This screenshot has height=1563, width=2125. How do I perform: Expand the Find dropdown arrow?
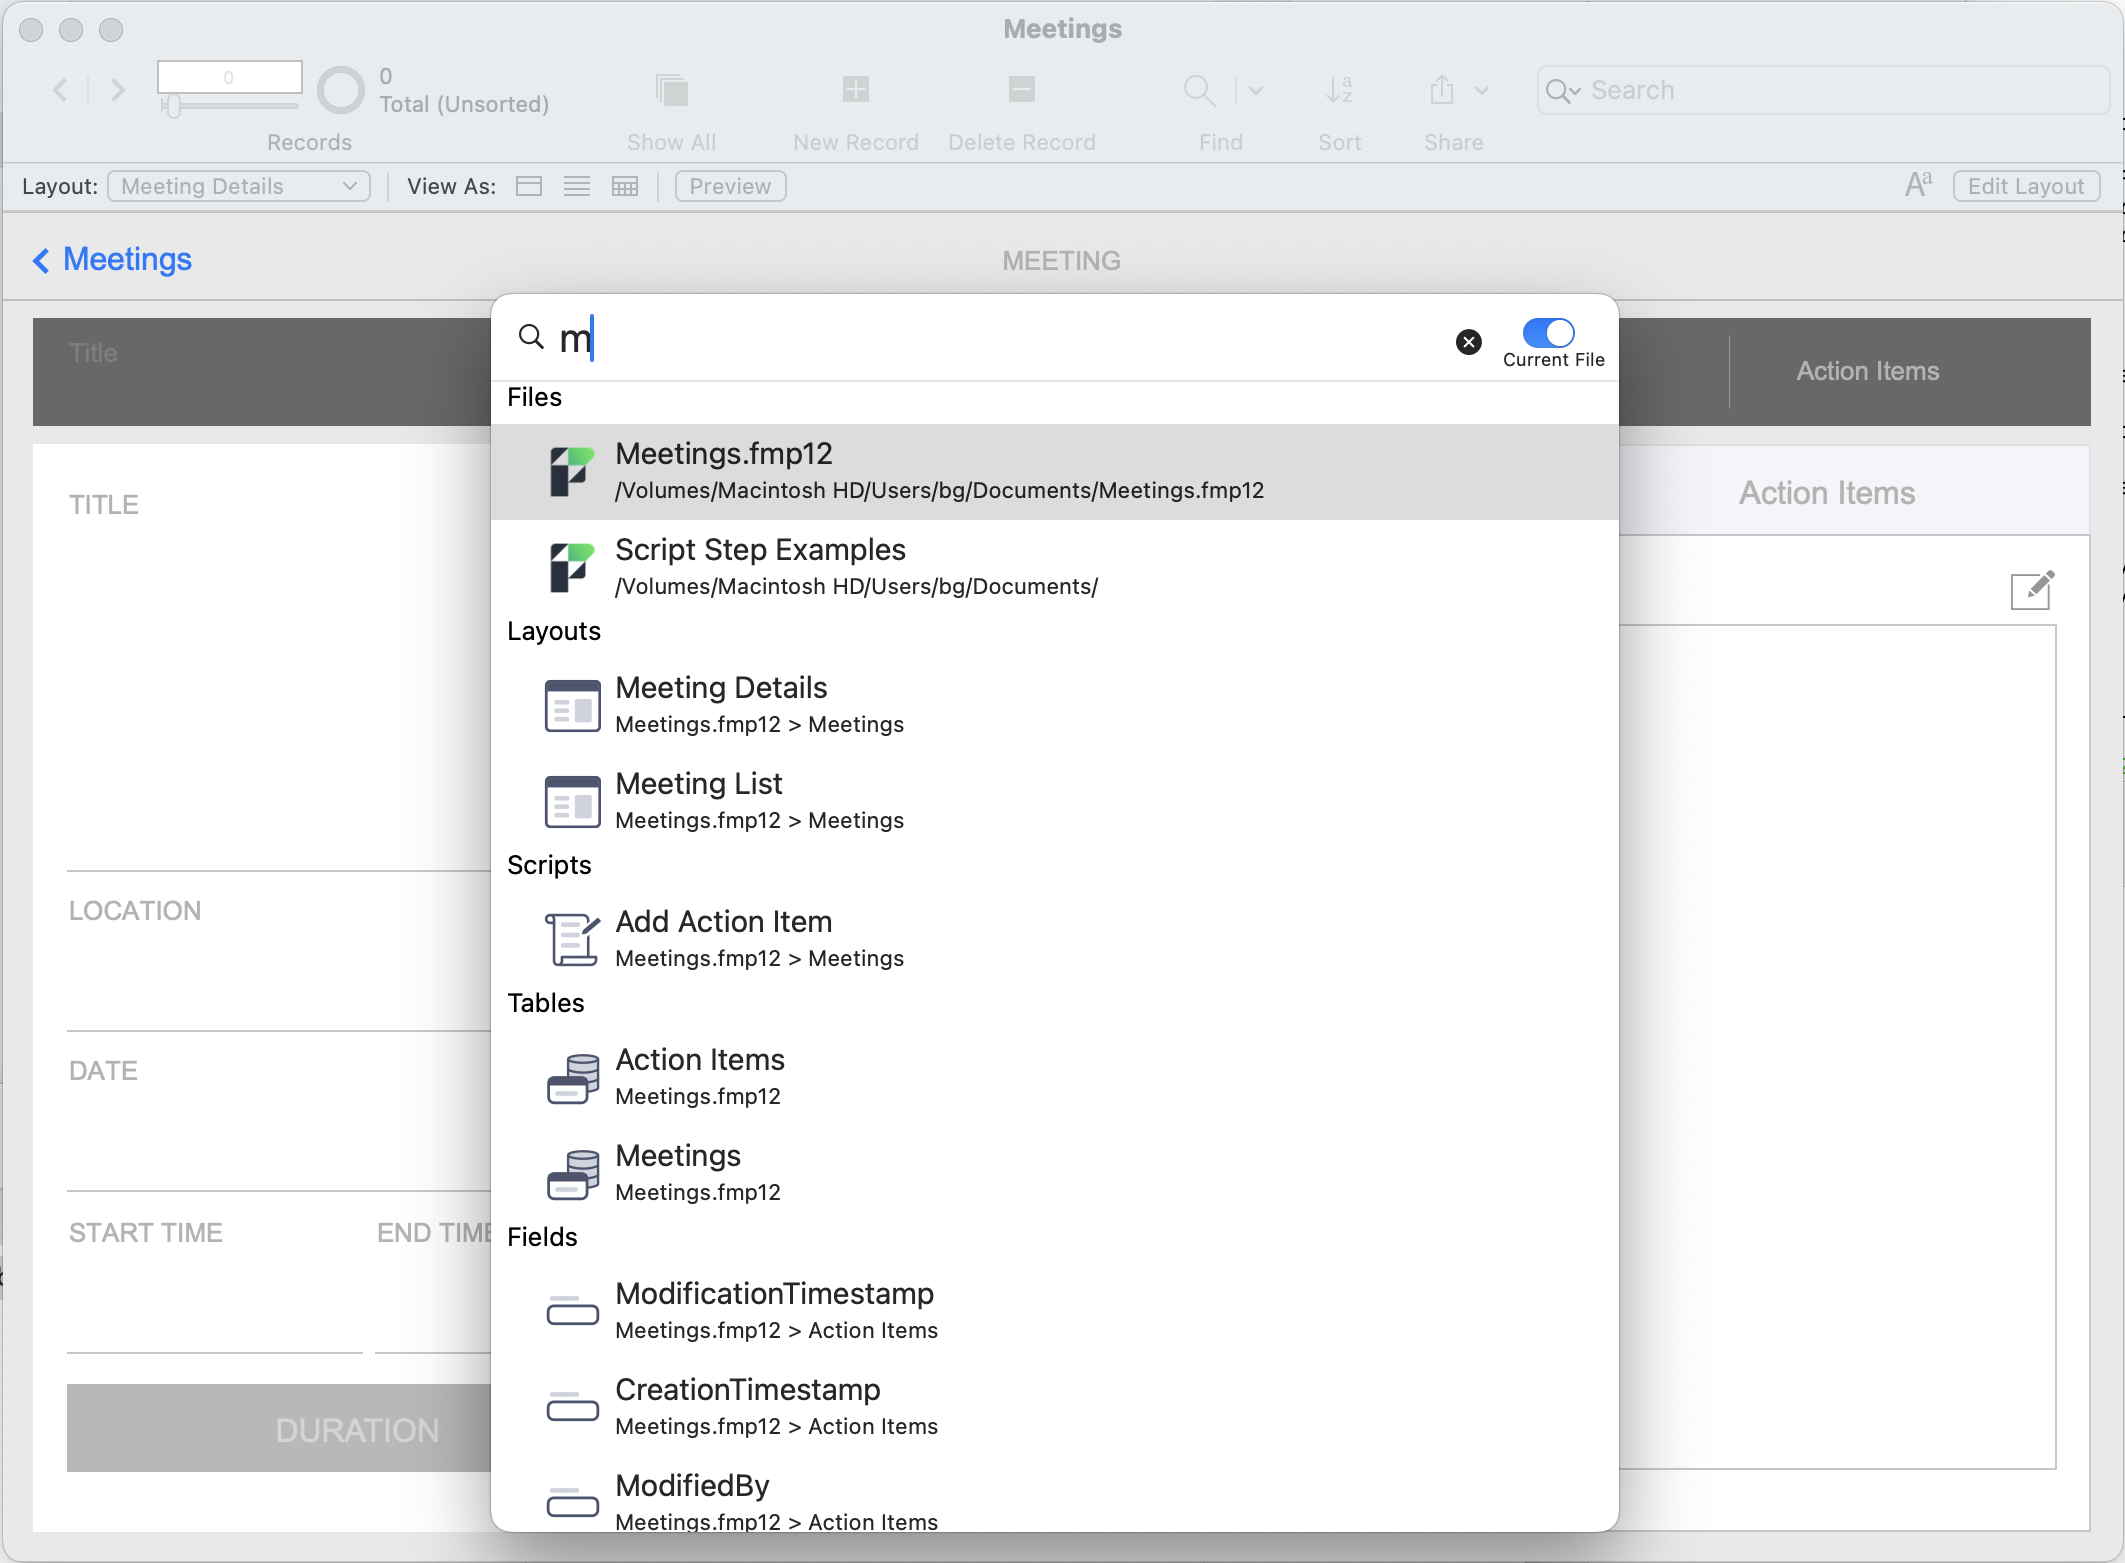[1256, 91]
